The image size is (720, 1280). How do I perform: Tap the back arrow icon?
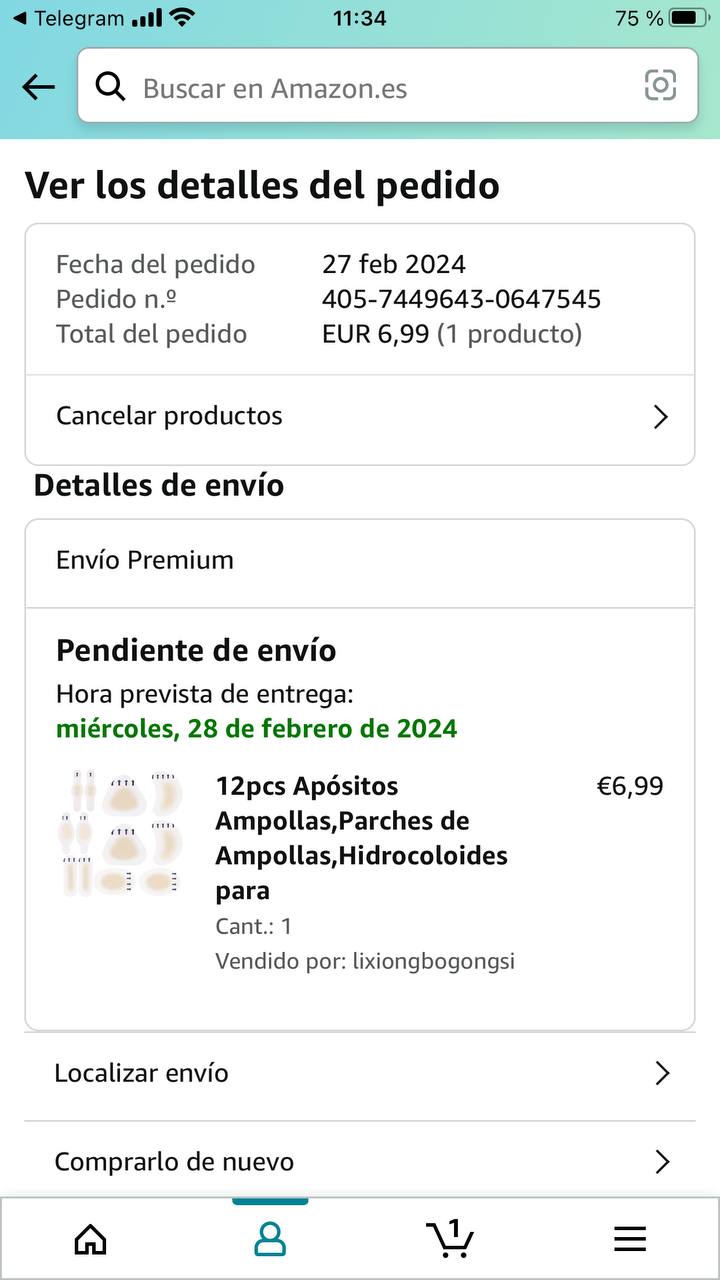click(x=38, y=88)
